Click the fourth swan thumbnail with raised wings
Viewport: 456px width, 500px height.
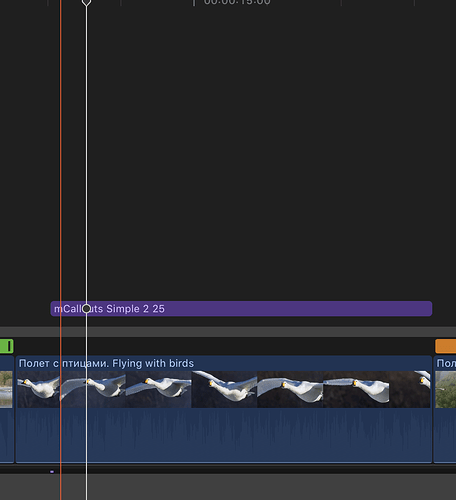(224, 389)
